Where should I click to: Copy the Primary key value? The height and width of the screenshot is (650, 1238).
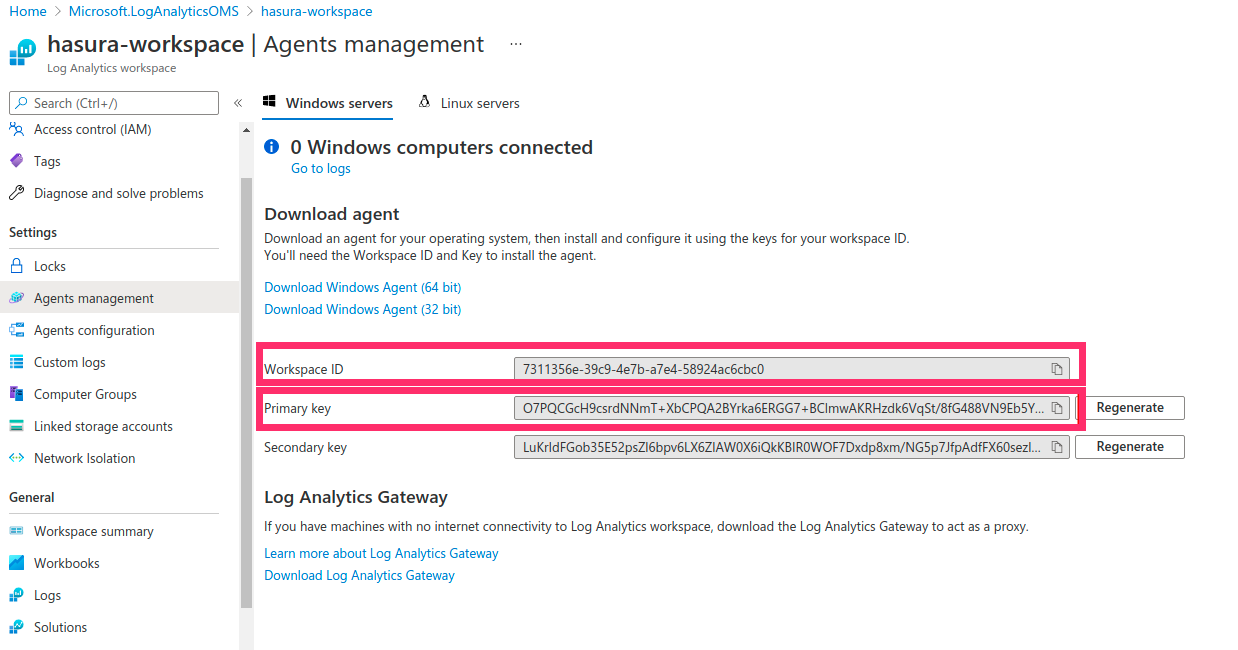coord(1057,407)
